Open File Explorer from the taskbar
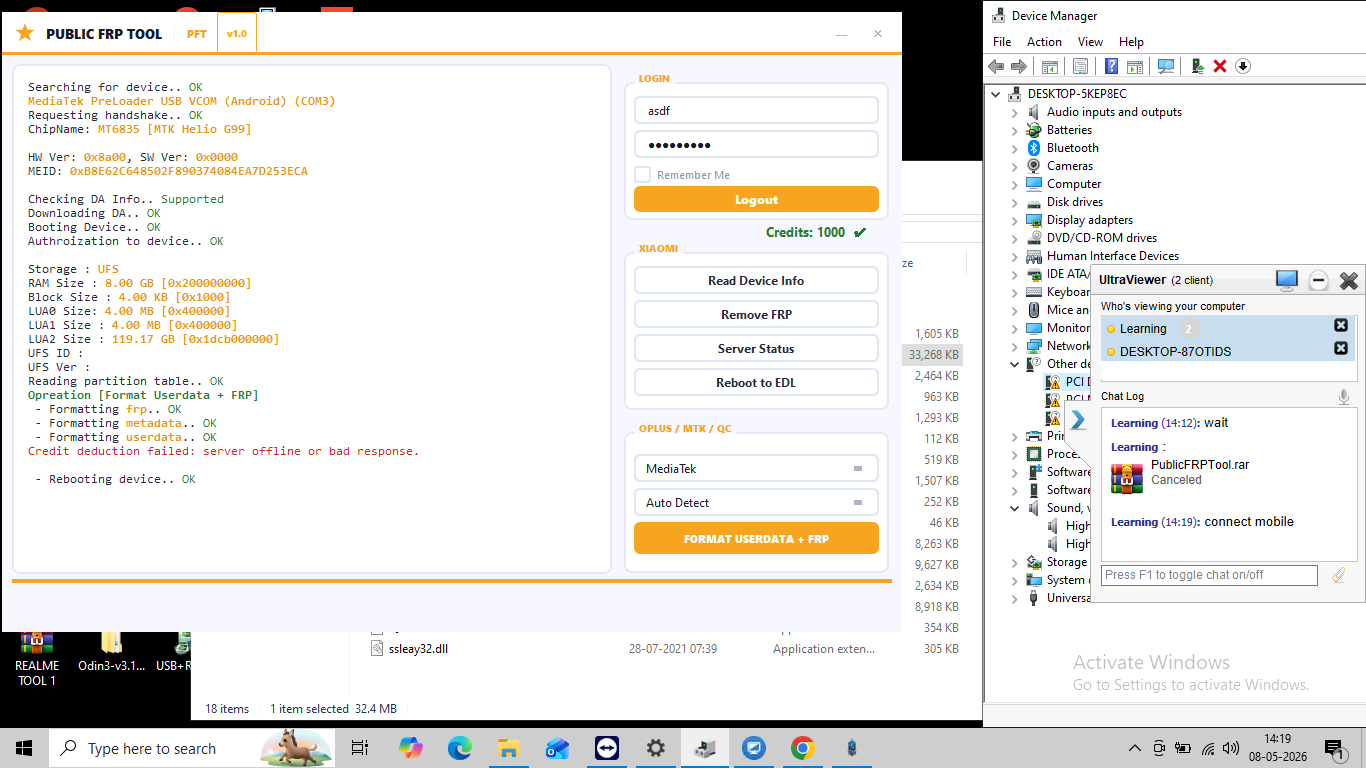Image resolution: width=1366 pixels, height=768 pixels. tap(508, 748)
